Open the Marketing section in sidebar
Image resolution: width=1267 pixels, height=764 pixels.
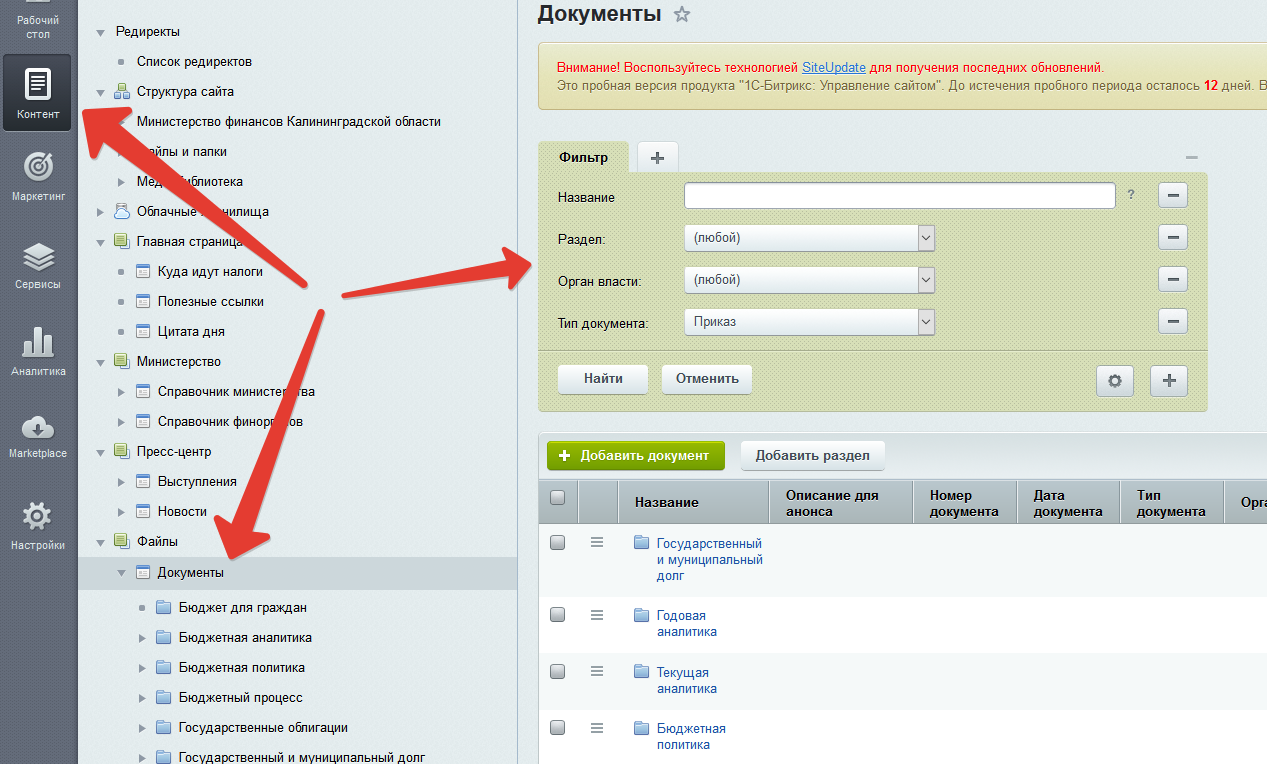point(38,176)
